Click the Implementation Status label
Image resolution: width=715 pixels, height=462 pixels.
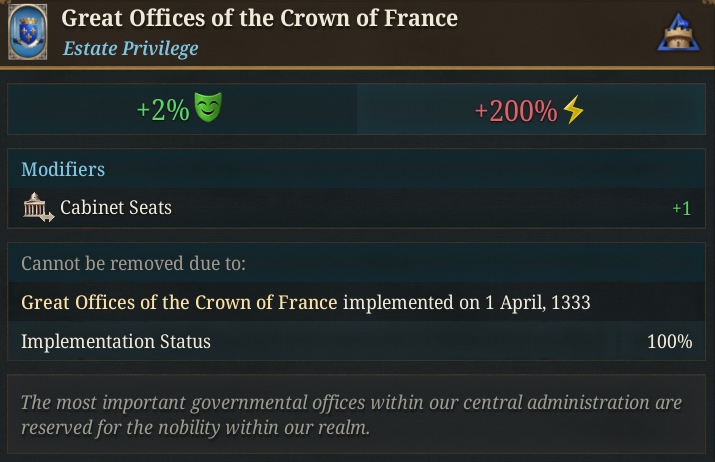click(116, 341)
